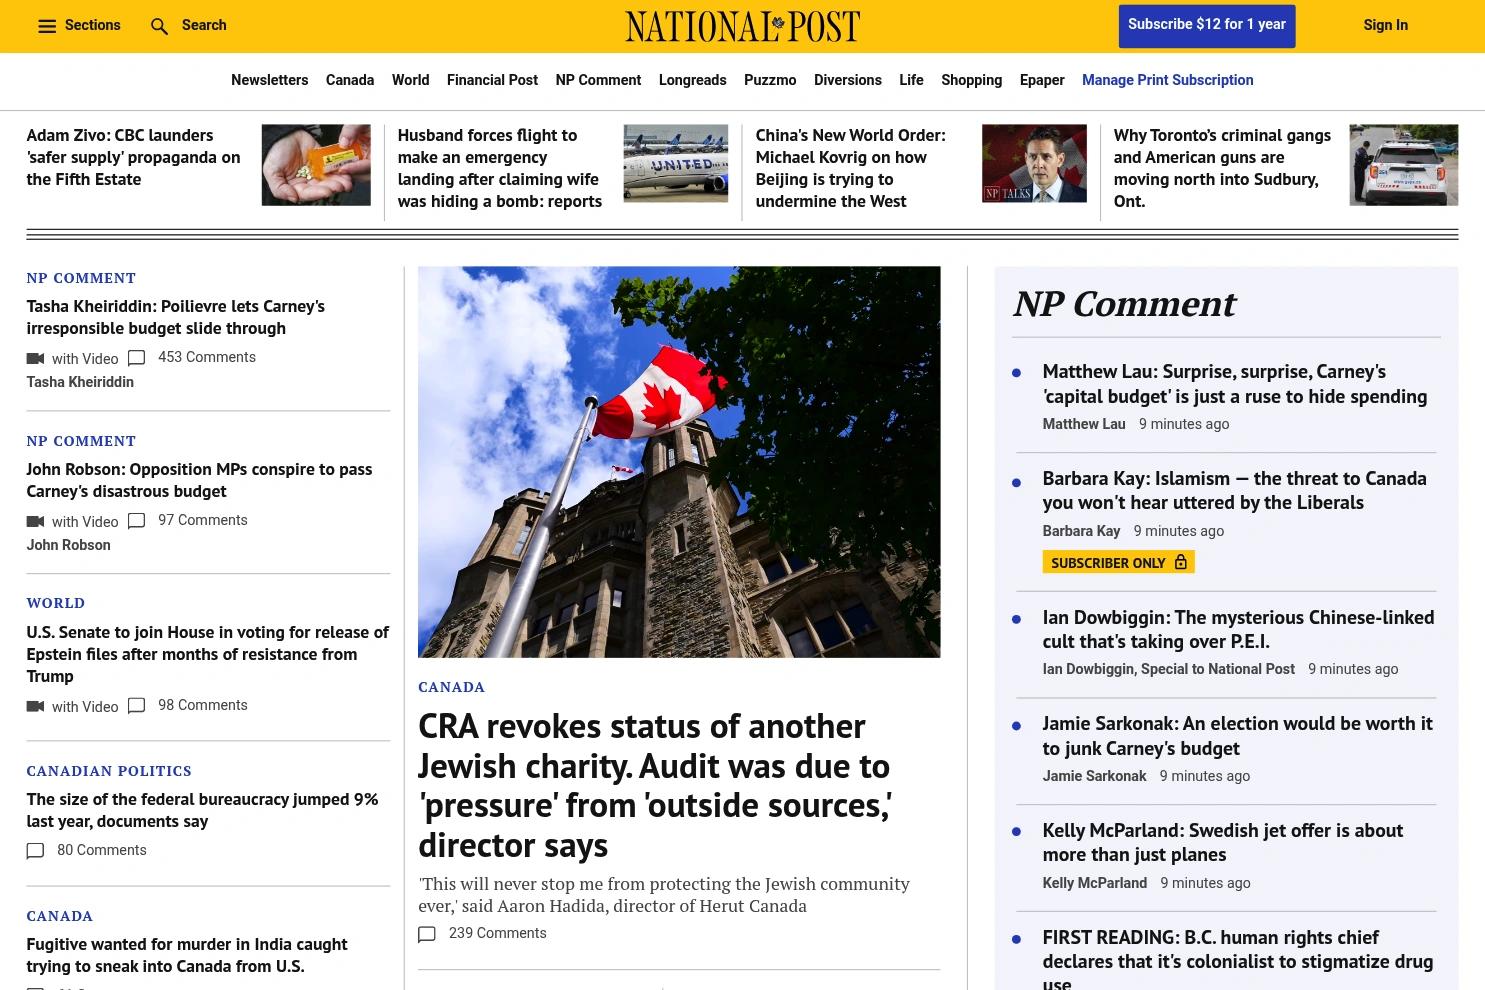Open Jamie Sarkonak author byline
Screen dimensions: 1485x990
tap(1094, 776)
